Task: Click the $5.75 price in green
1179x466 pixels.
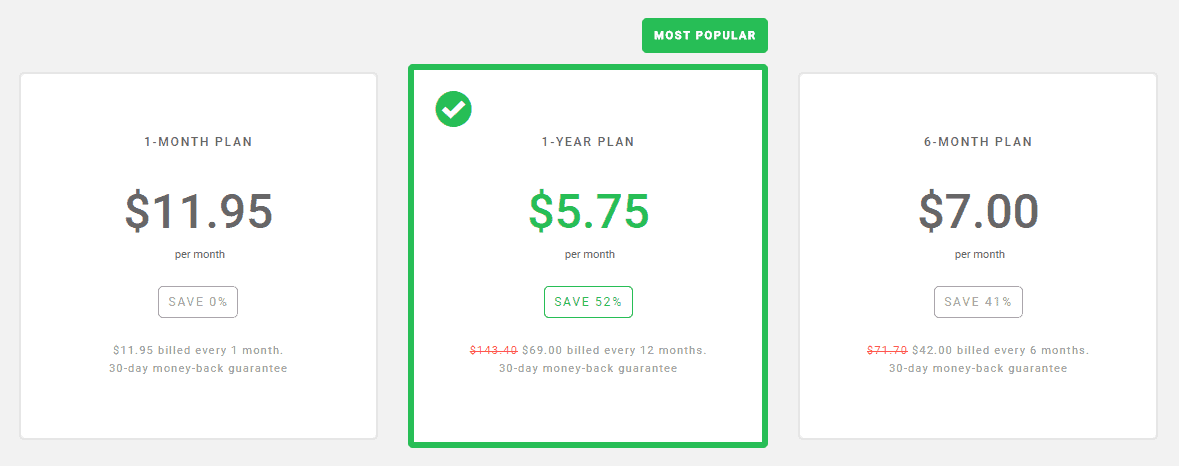Action: [x=589, y=211]
